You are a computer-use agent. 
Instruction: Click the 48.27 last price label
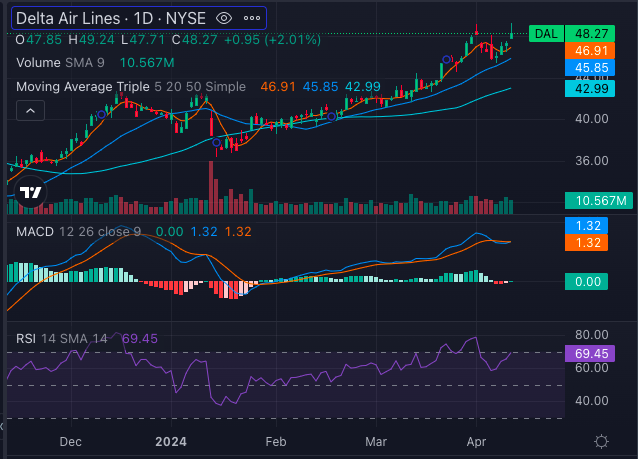point(590,34)
